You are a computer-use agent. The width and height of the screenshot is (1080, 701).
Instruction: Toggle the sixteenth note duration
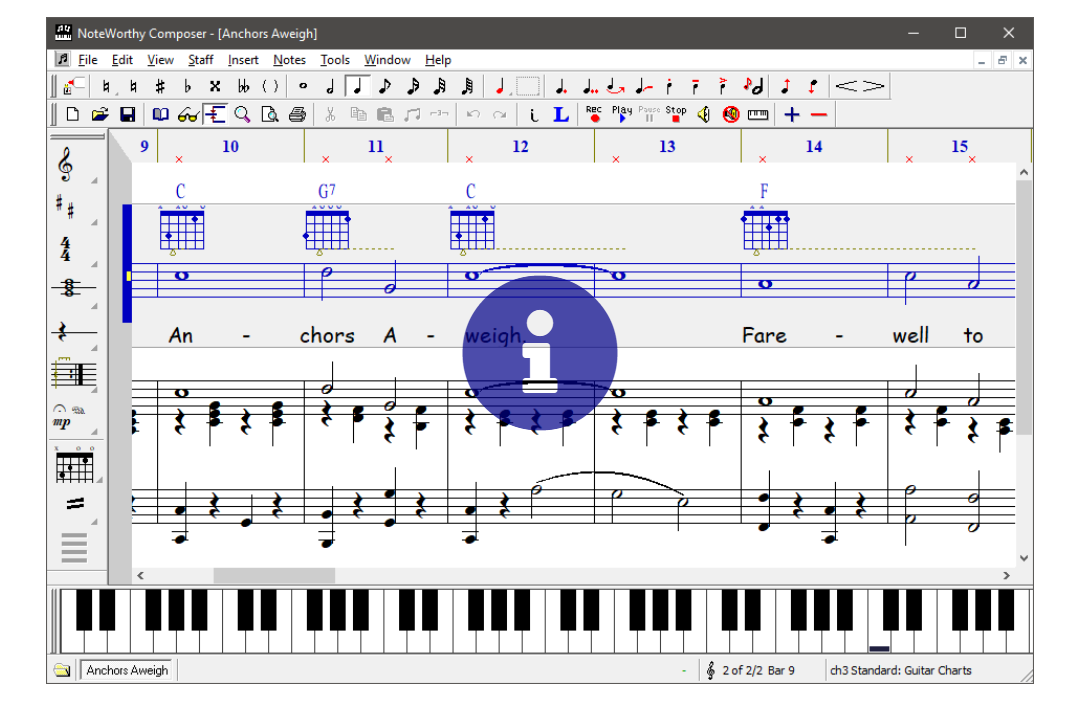pos(412,86)
